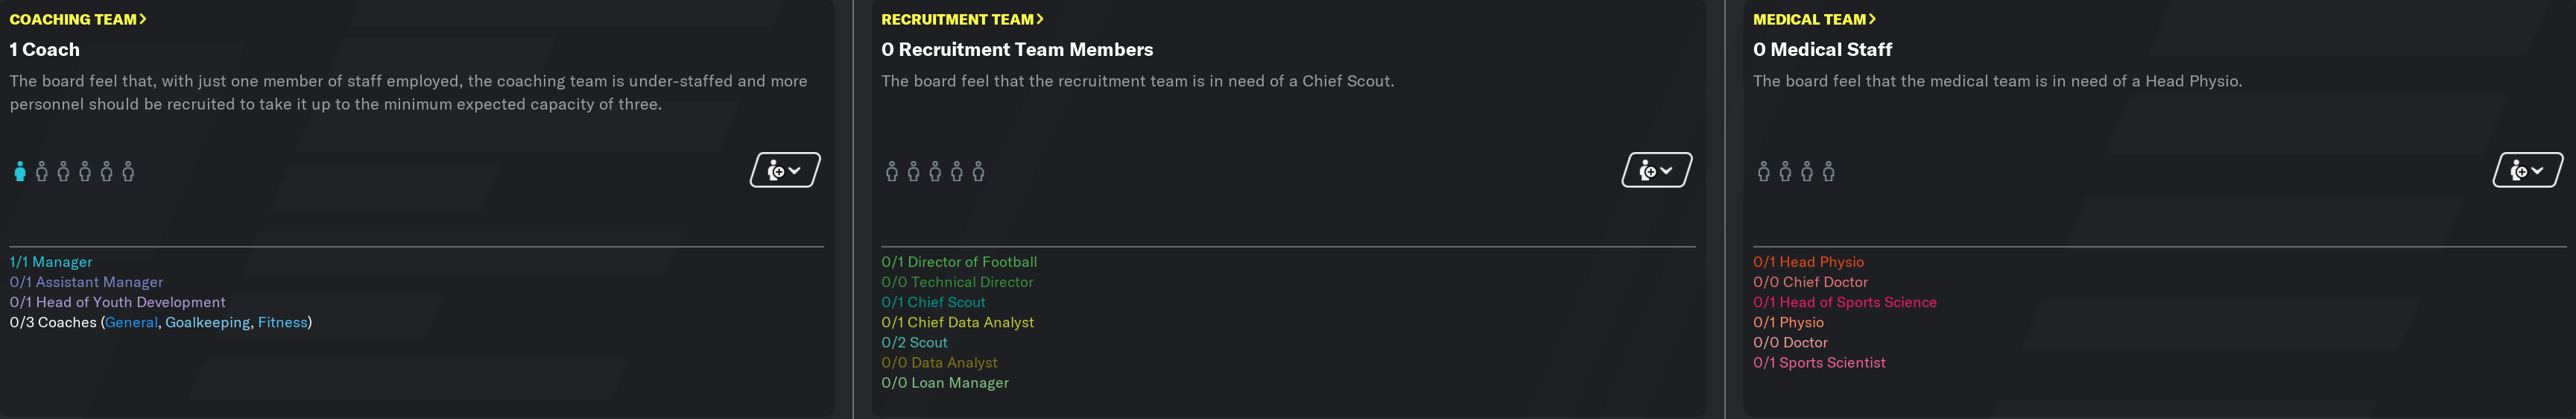Open the Coaching Team section header
2576x419 pixels.
pyautogui.click(x=78, y=19)
